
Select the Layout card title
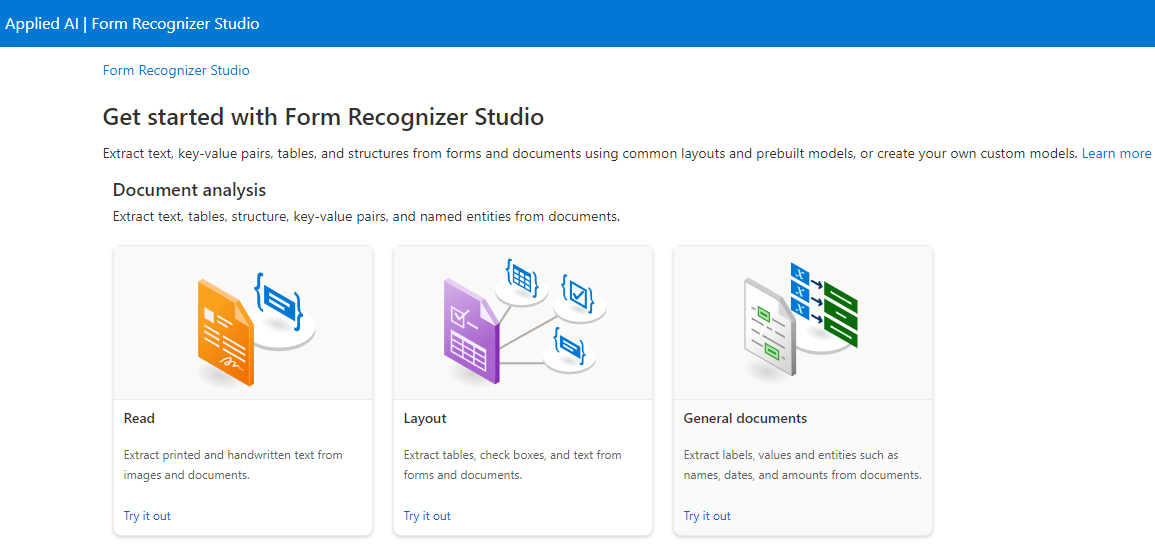click(425, 419)
